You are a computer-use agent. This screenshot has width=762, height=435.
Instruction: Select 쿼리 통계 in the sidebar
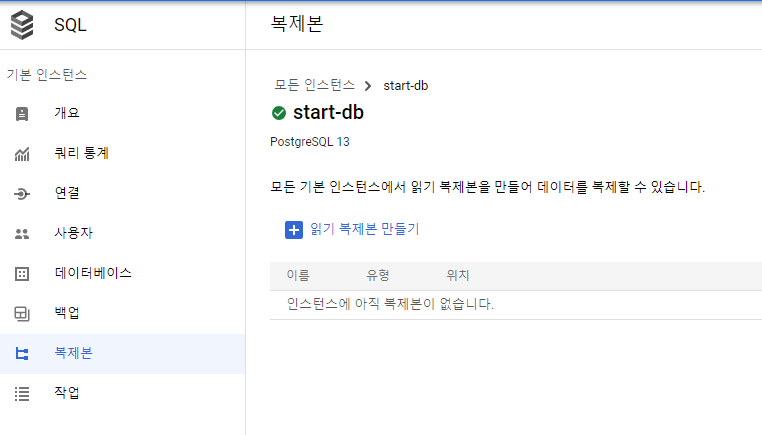(x=82, y=154)
